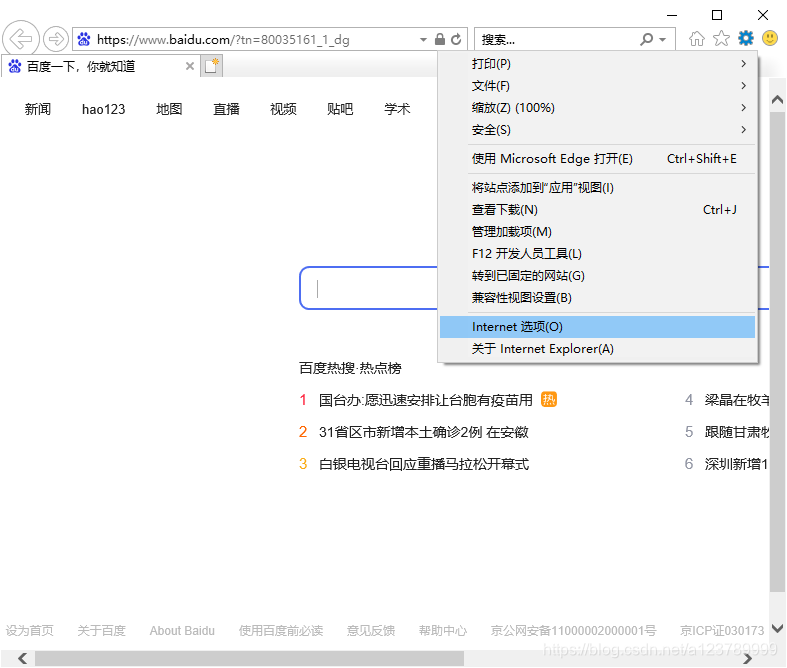The image size is (787, 668).
Task: Click the horizontal scrollbar right arrow
Action: (x=747, y=658)
